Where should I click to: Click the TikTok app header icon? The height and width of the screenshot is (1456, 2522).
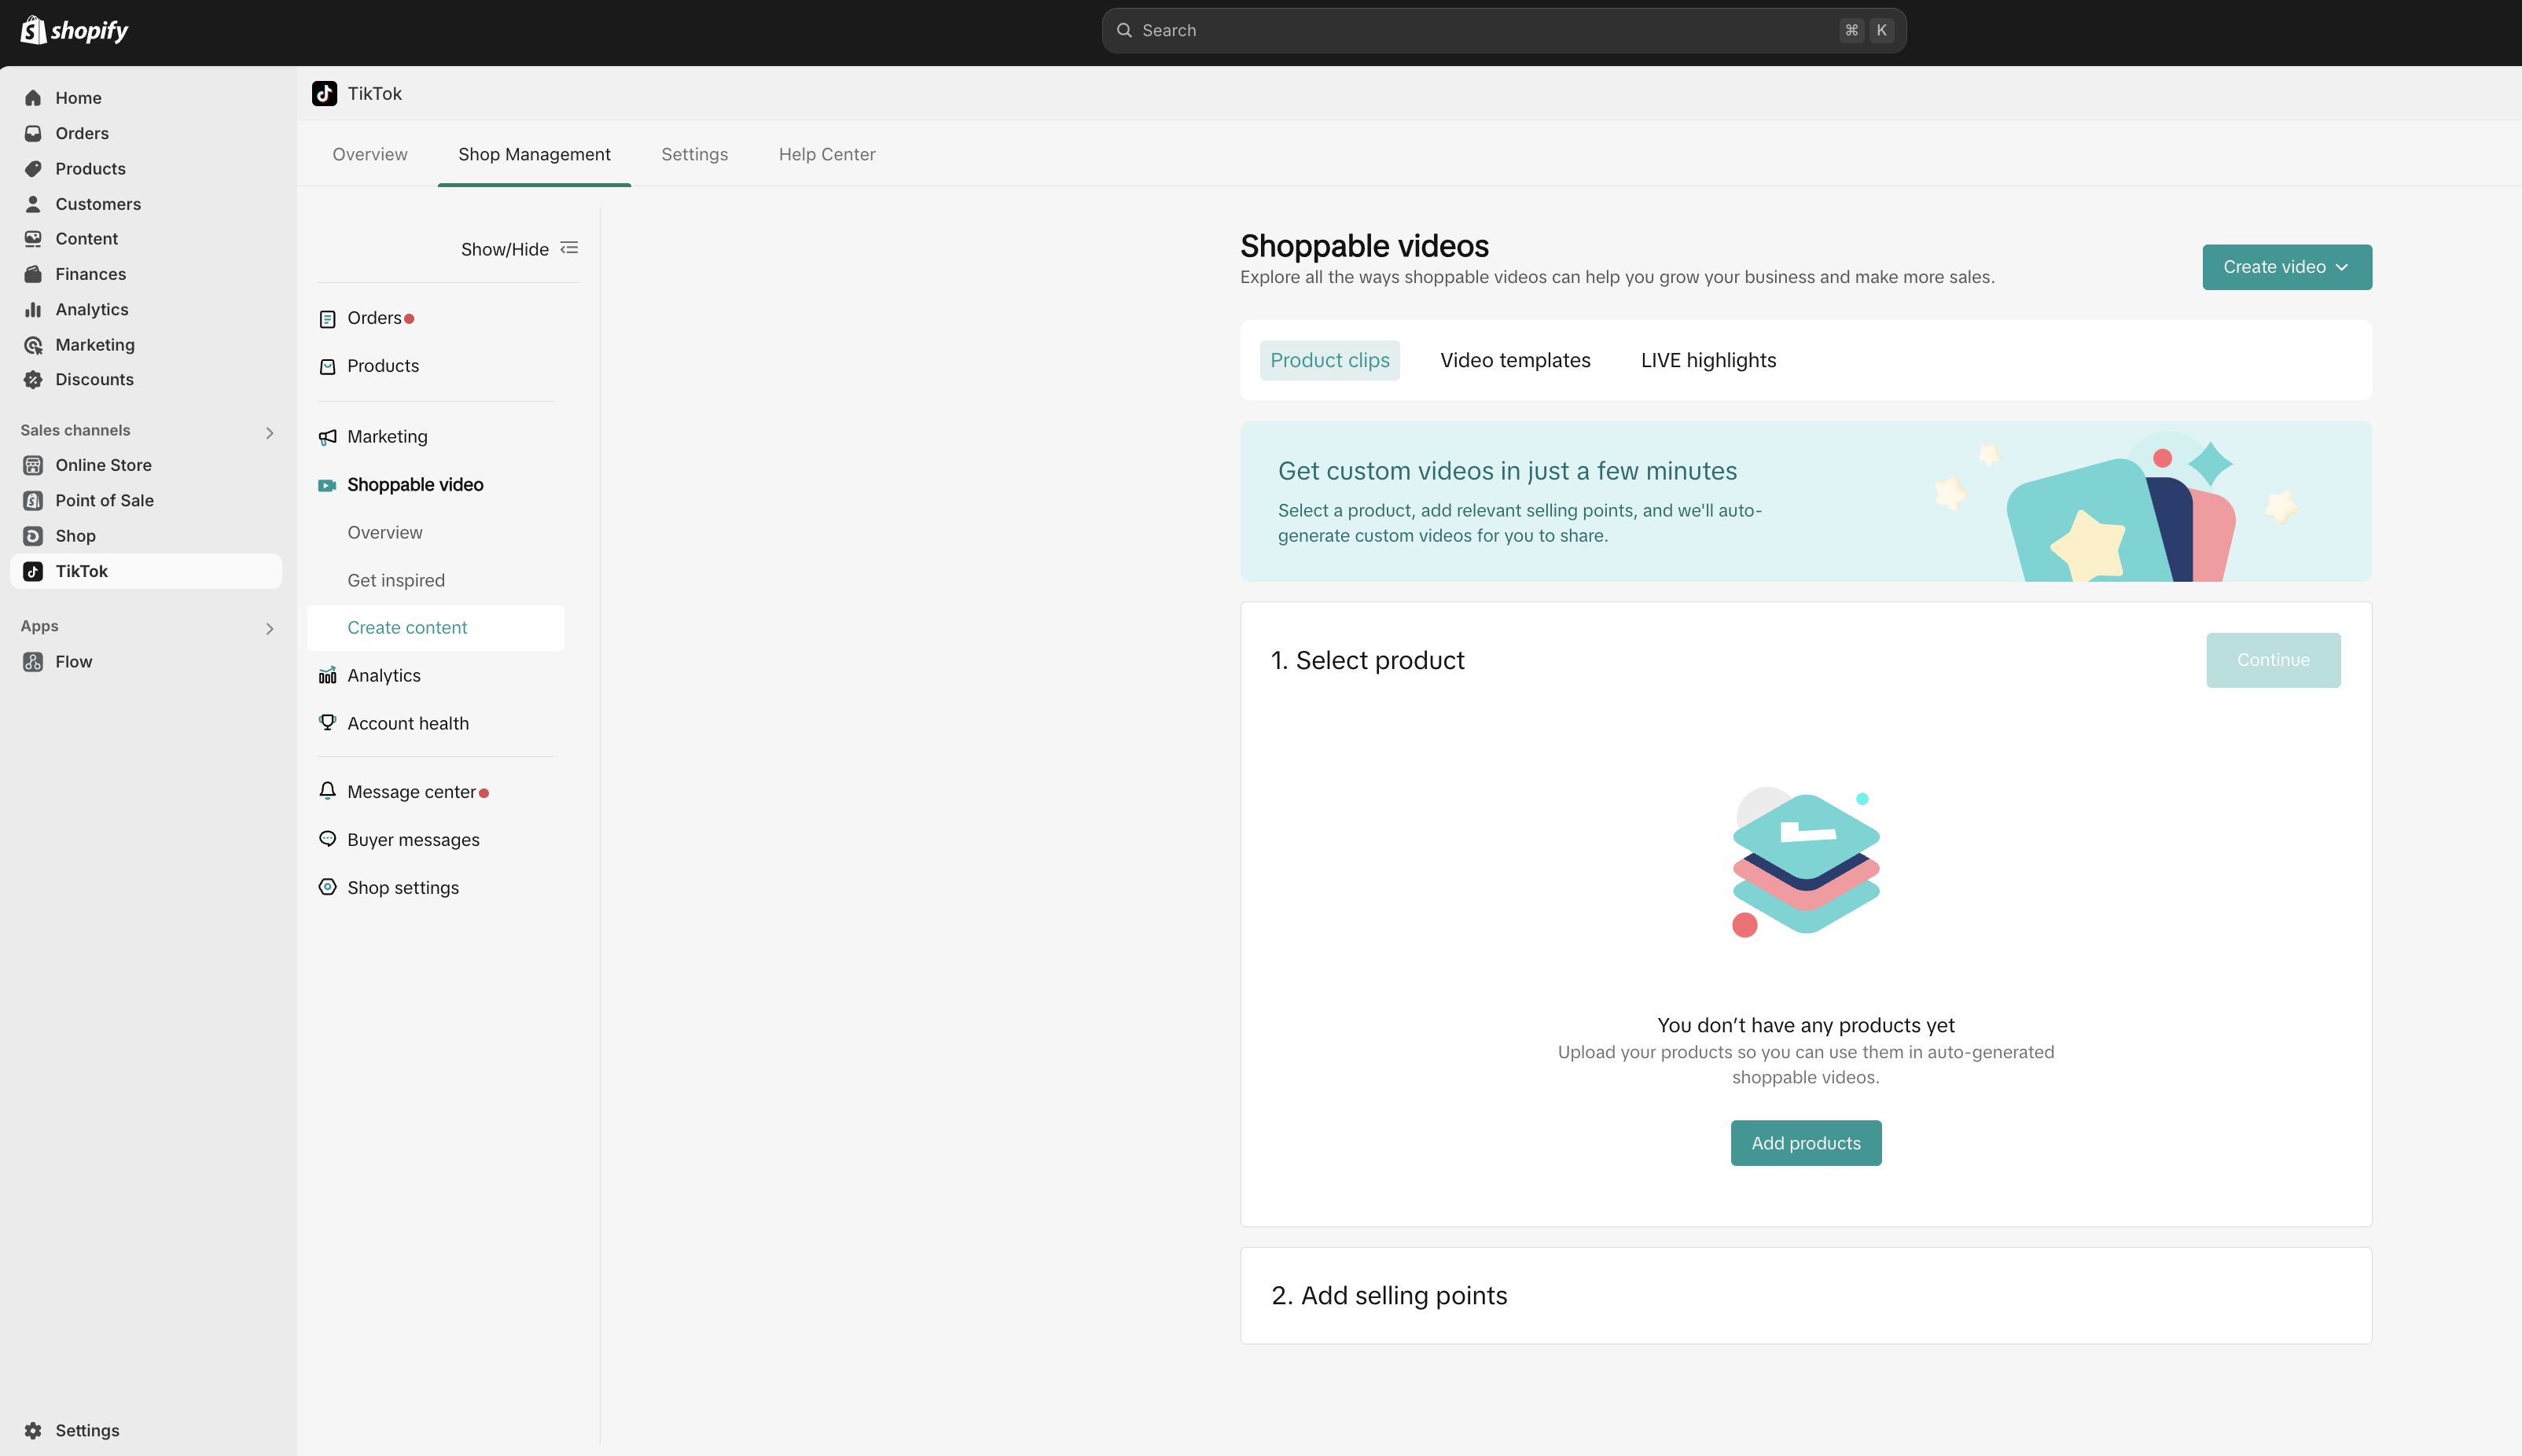(324, 94)
